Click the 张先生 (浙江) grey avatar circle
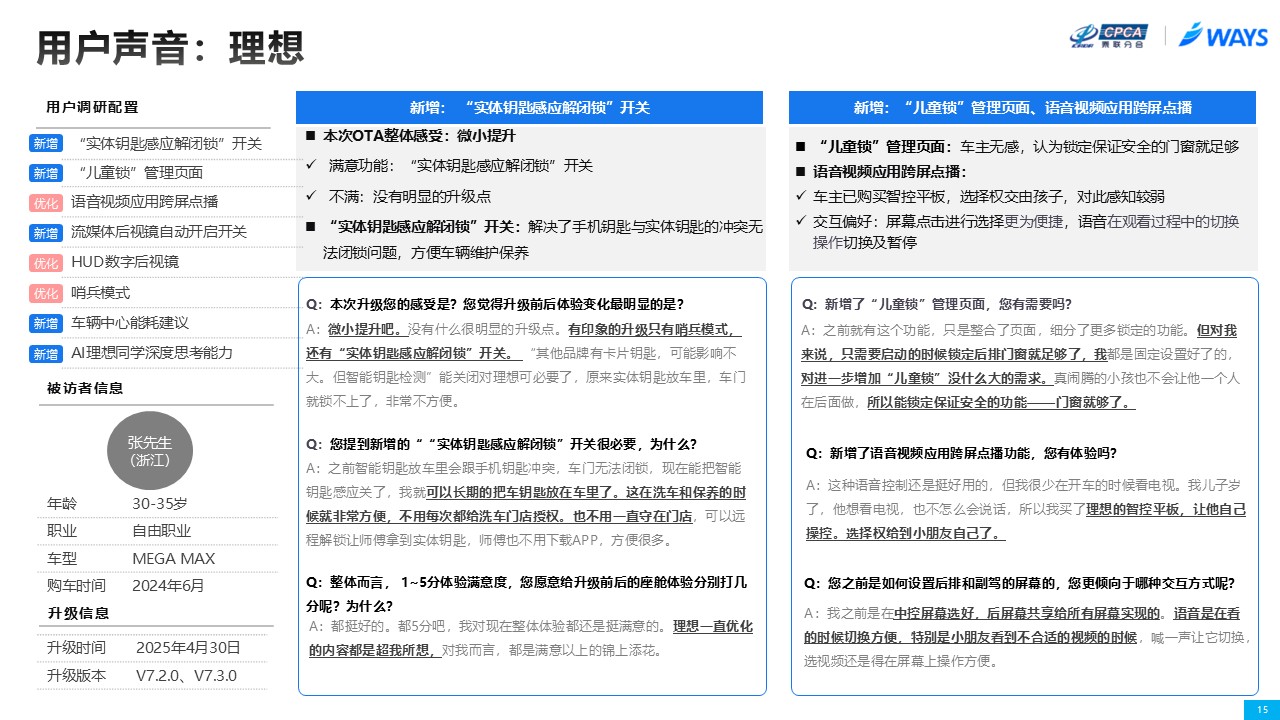The width and height of the screenshot is (1280, 720). pos(149,451)
